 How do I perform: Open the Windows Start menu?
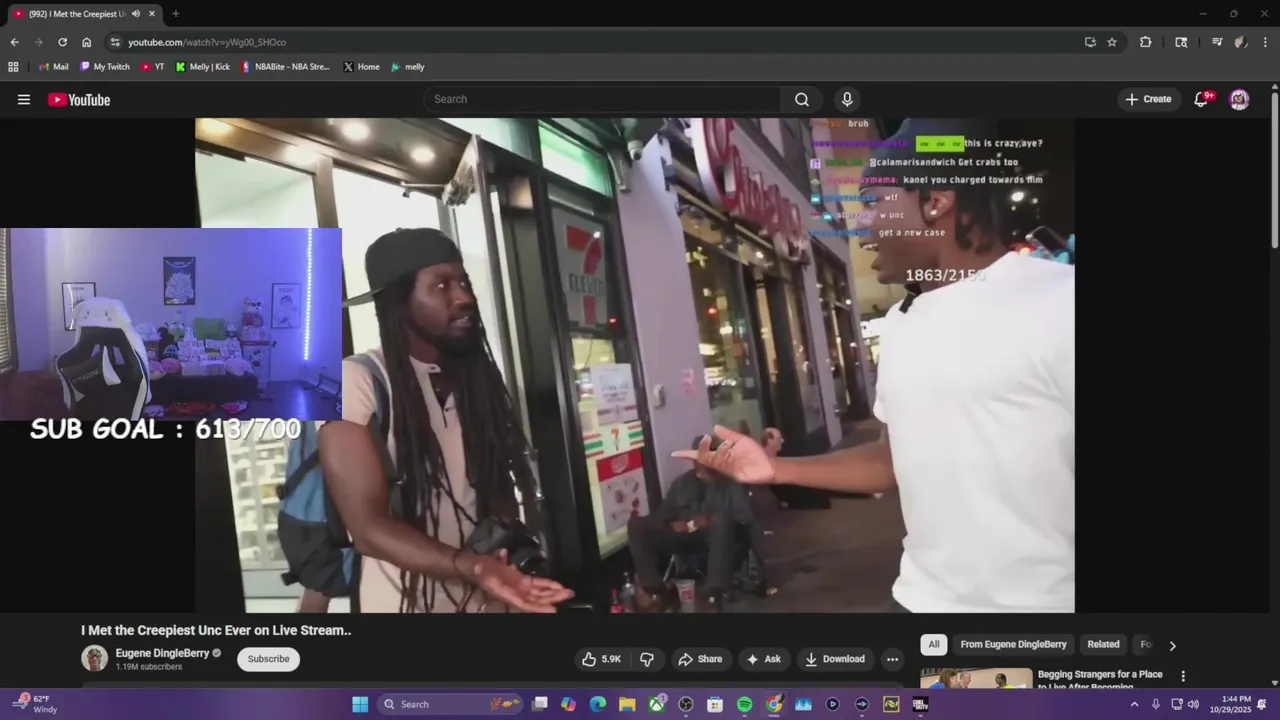pyautogui.click(x=360, y=704)
